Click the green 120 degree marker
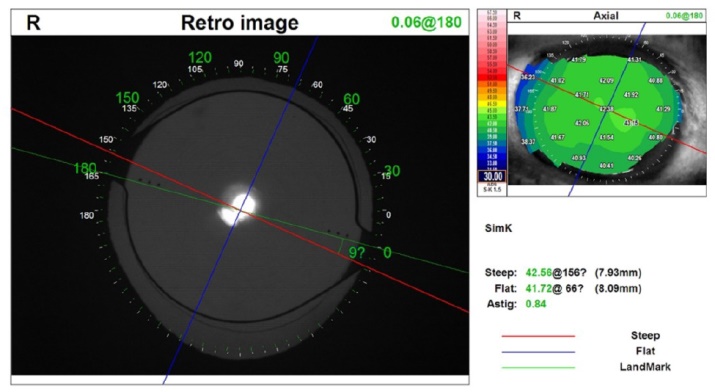The height and width of the screenshot is (392, 715). (200, 57)
